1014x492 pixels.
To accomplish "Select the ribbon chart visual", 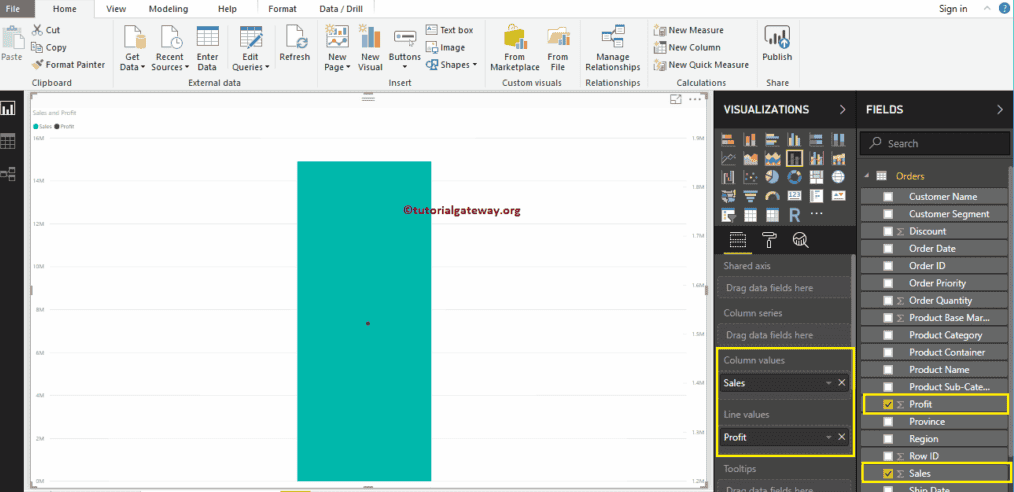I will pos(838,158).
